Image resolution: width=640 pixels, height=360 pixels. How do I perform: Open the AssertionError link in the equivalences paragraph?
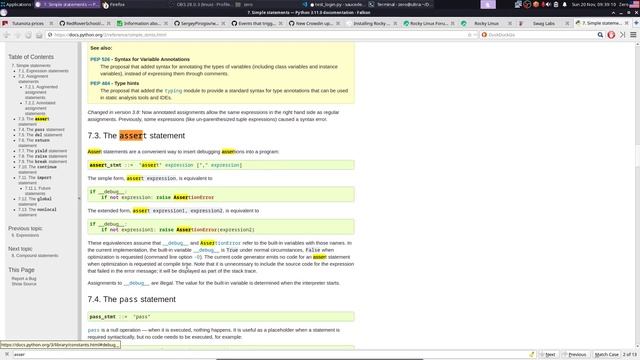[x=220, y=243]
